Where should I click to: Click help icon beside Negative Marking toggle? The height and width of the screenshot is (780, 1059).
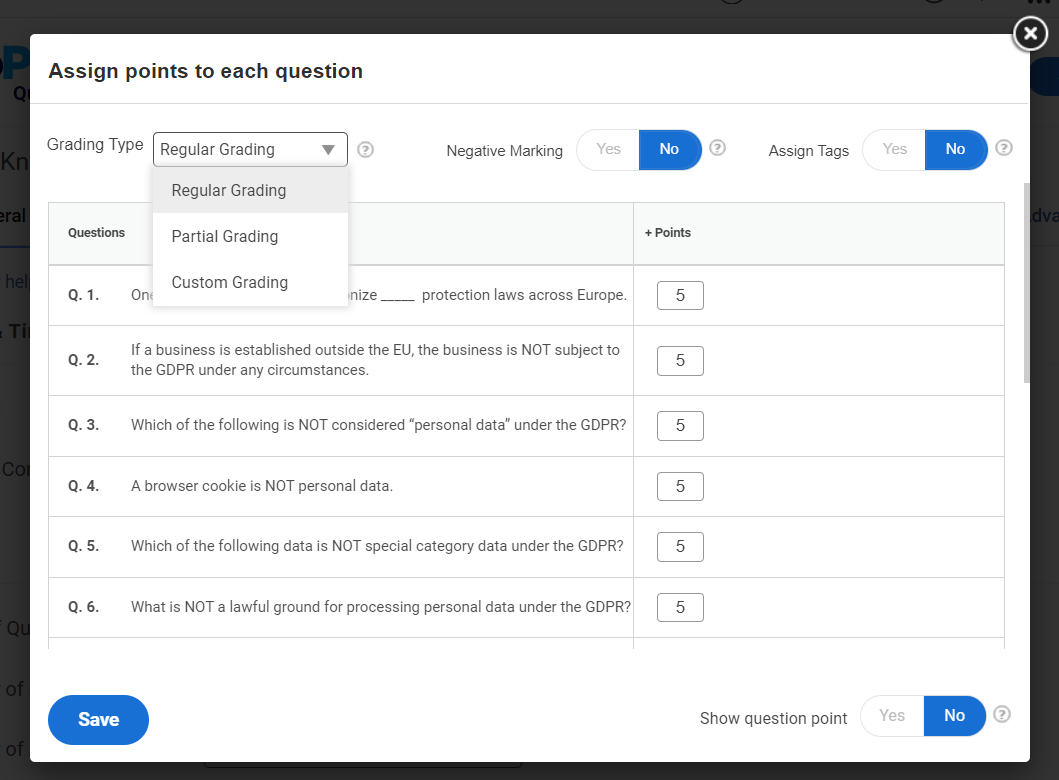717,148
